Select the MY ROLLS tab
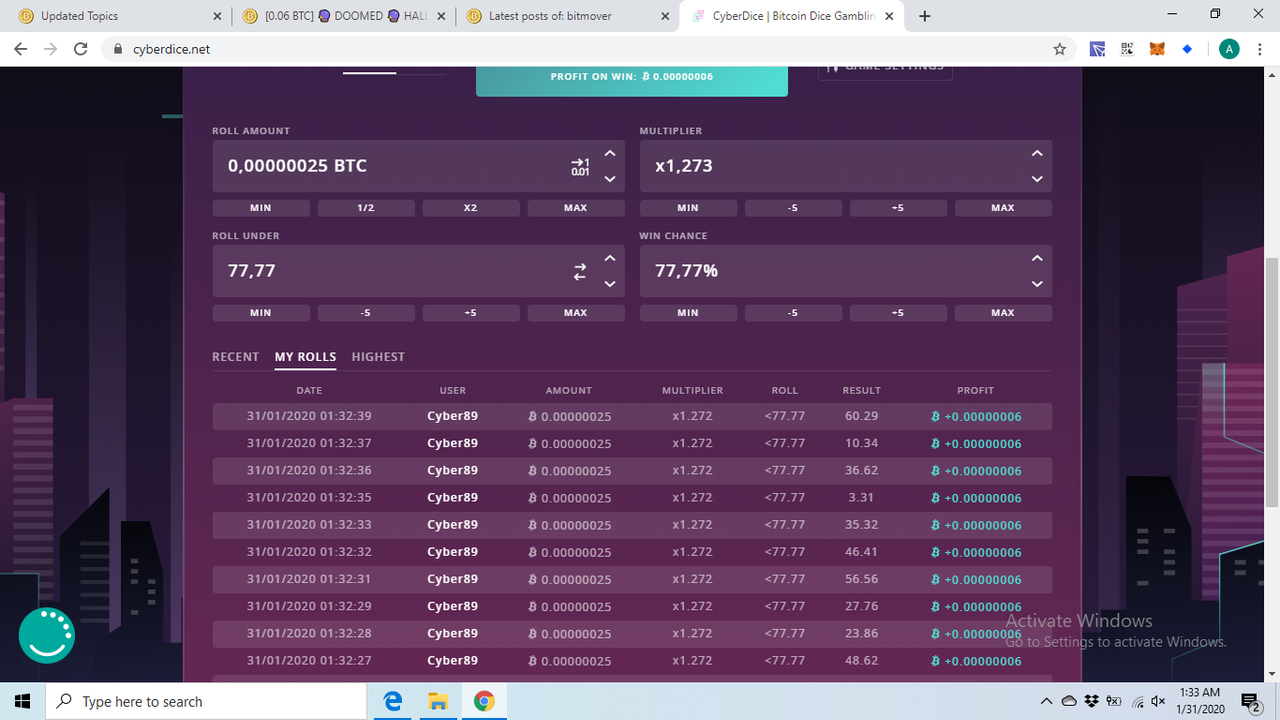The height and width of the screenshot is (720, 1280). point(305,357)
